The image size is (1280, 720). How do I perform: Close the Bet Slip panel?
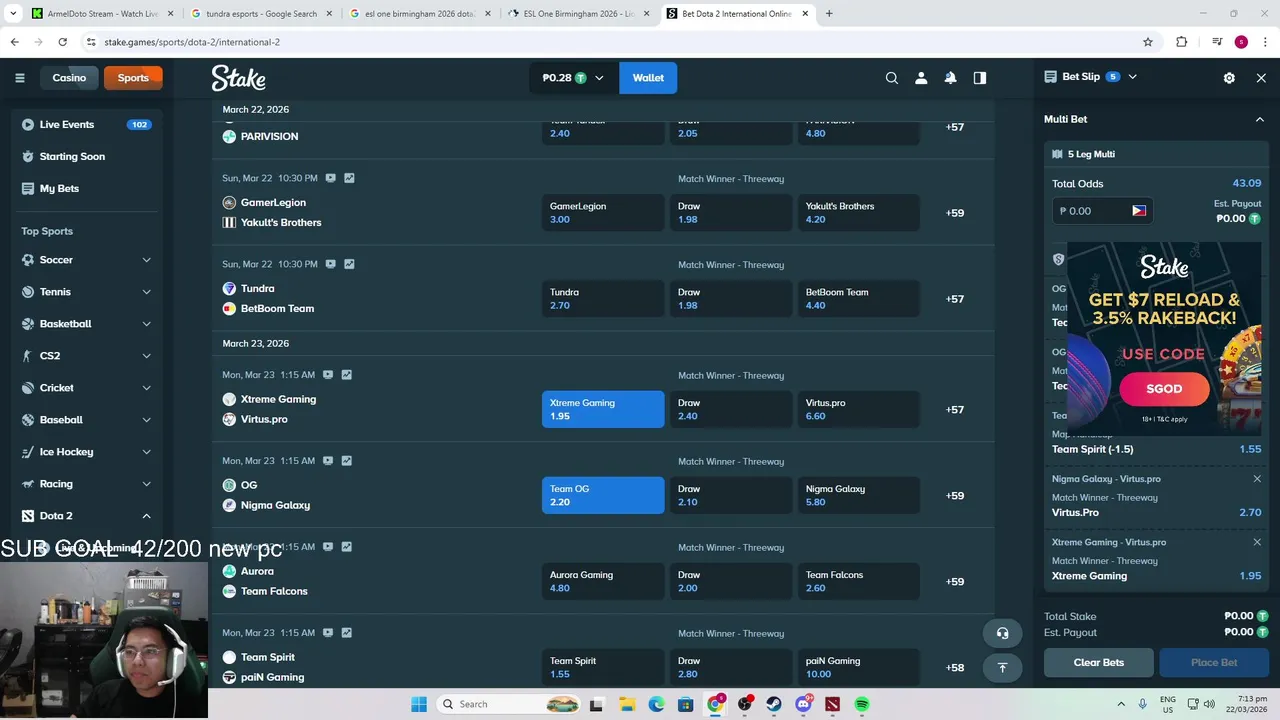tap(1261, 78)
